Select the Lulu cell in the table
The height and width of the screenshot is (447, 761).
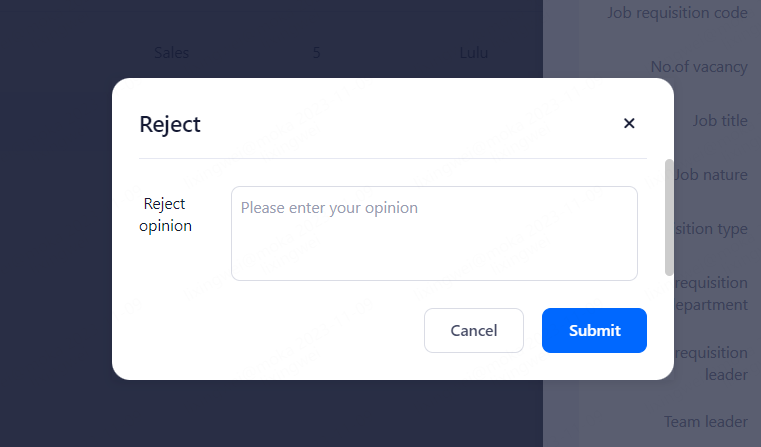[x=474, y=53]
